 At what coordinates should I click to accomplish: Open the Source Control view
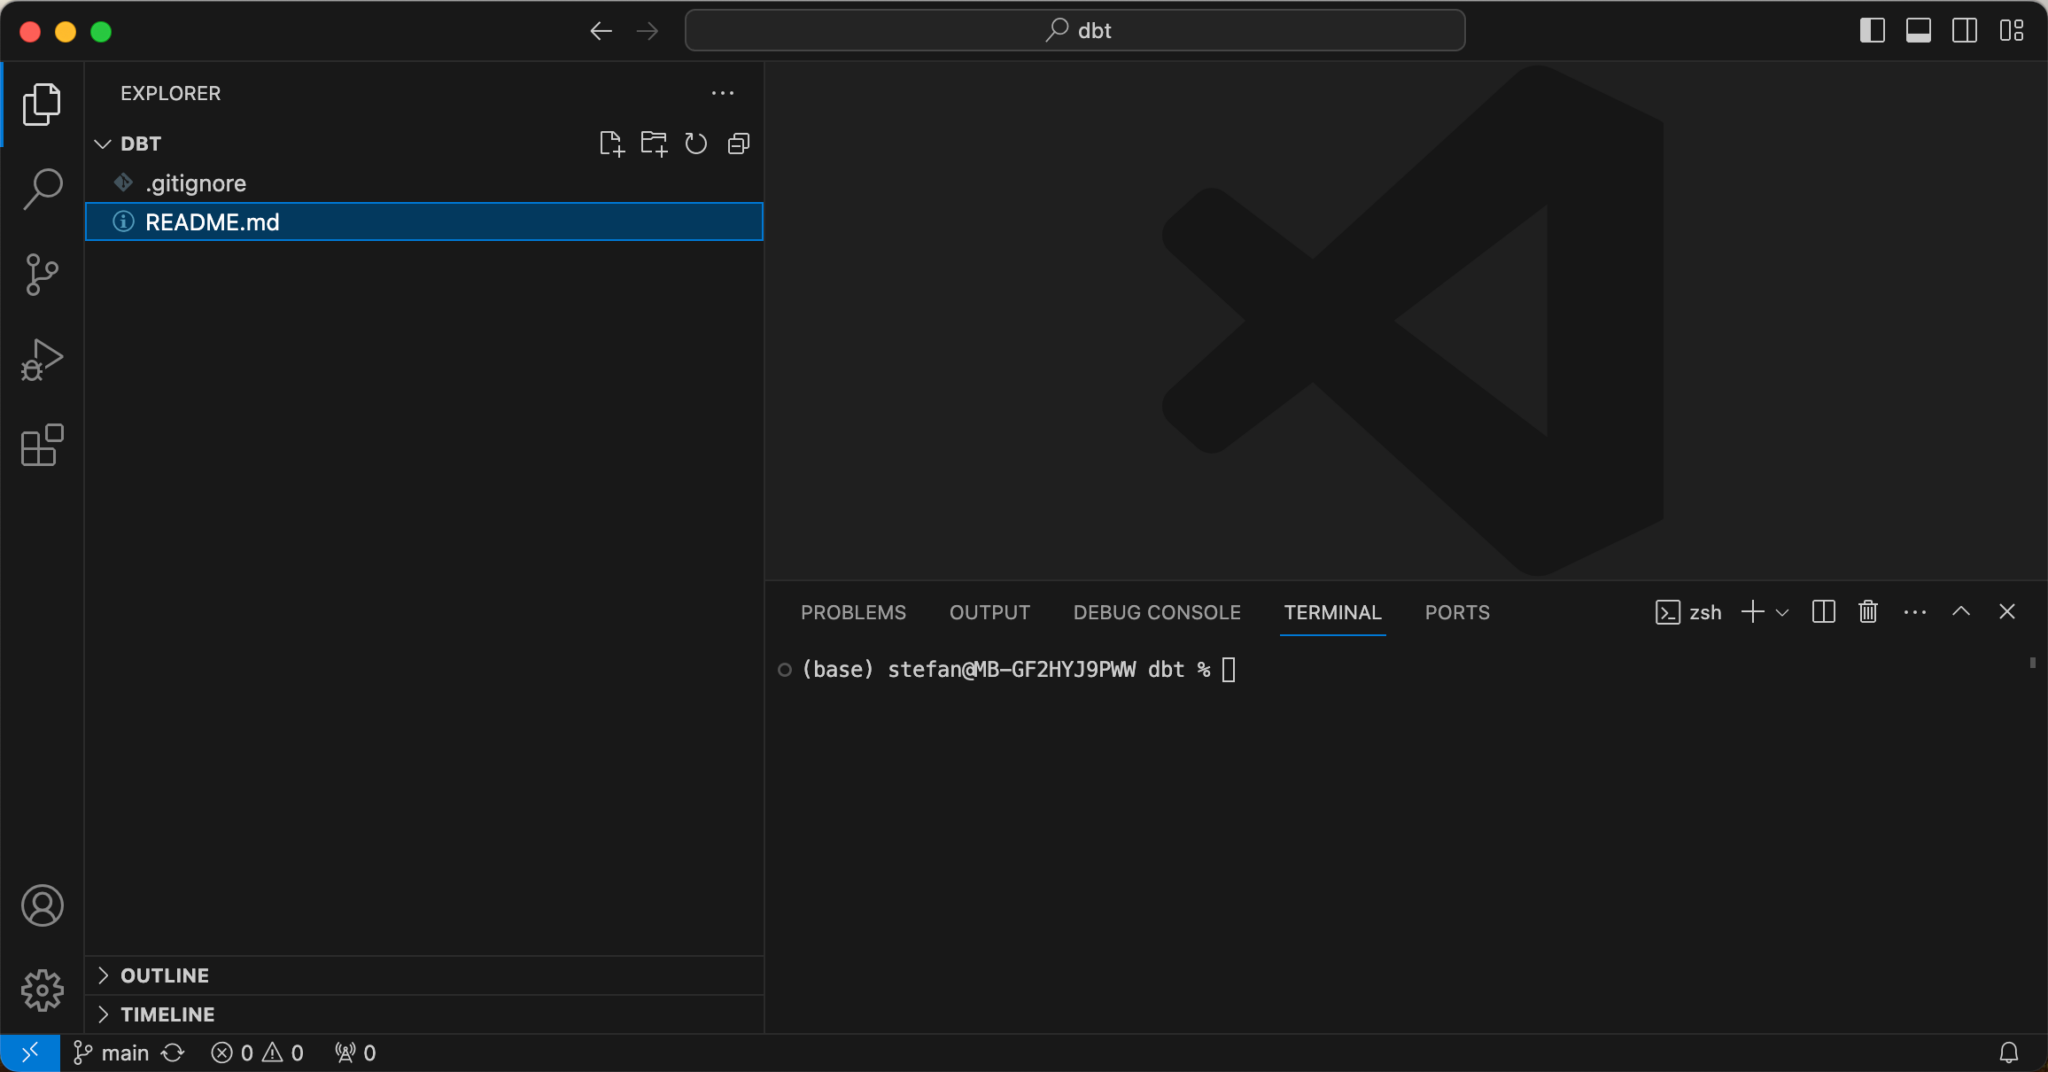point(42,274)
